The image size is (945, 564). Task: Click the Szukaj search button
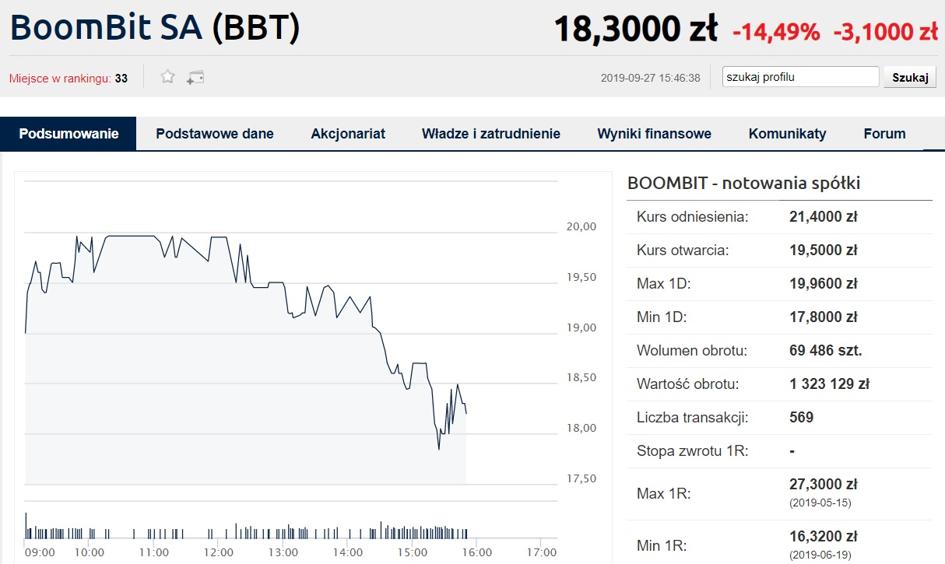click(910, 77)
